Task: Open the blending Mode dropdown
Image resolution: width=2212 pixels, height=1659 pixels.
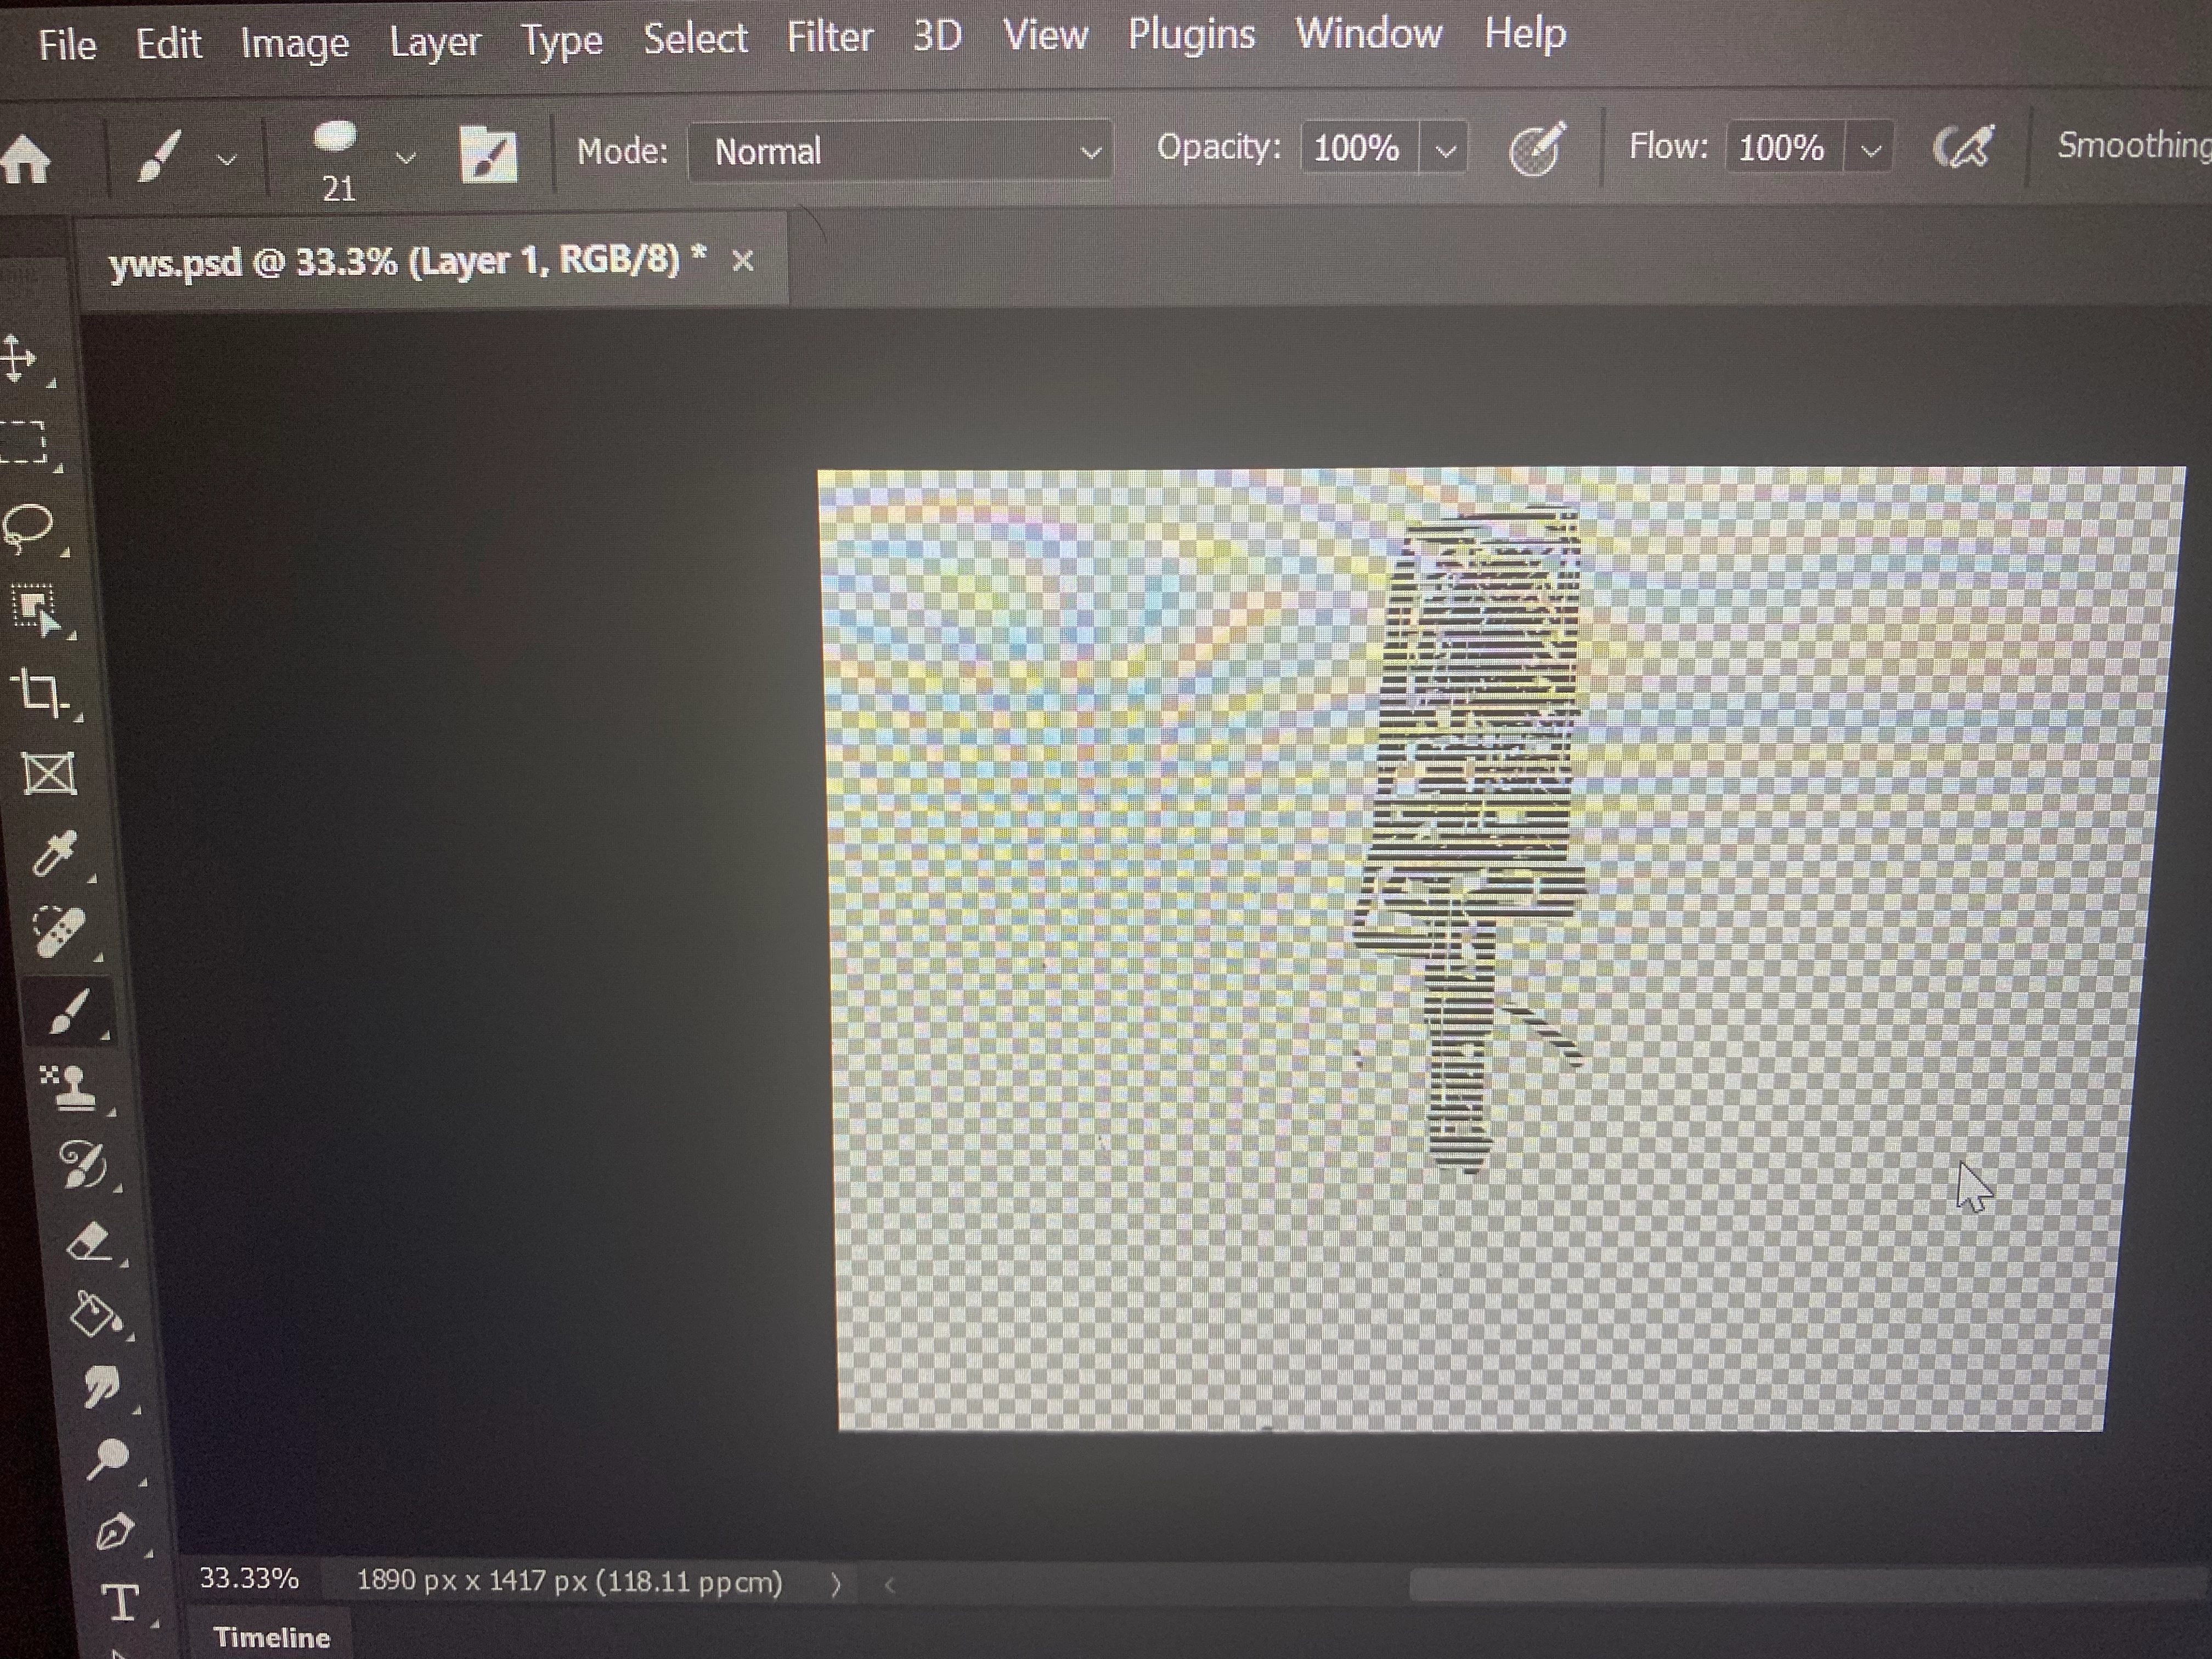Action: [900, 152]
